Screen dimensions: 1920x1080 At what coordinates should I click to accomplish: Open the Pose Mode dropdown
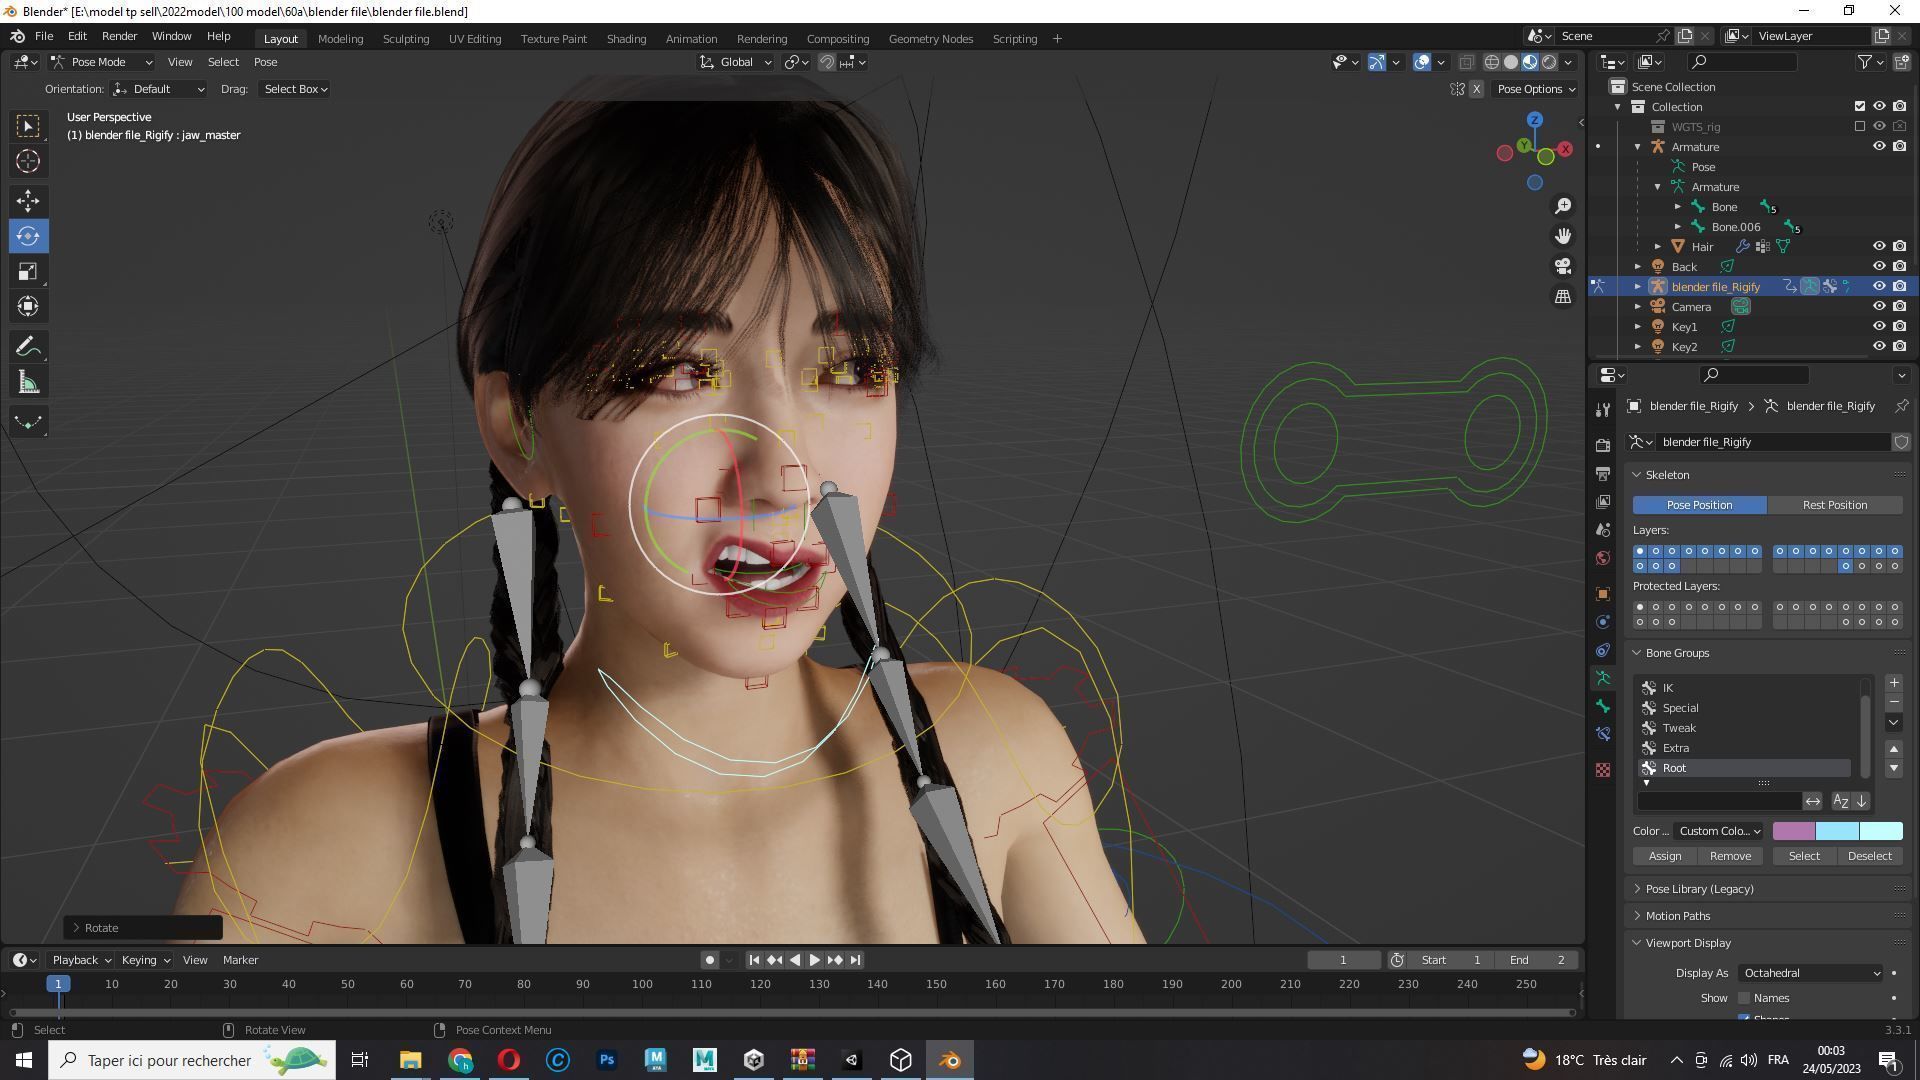pyautogui.click(x=101, y=62)
